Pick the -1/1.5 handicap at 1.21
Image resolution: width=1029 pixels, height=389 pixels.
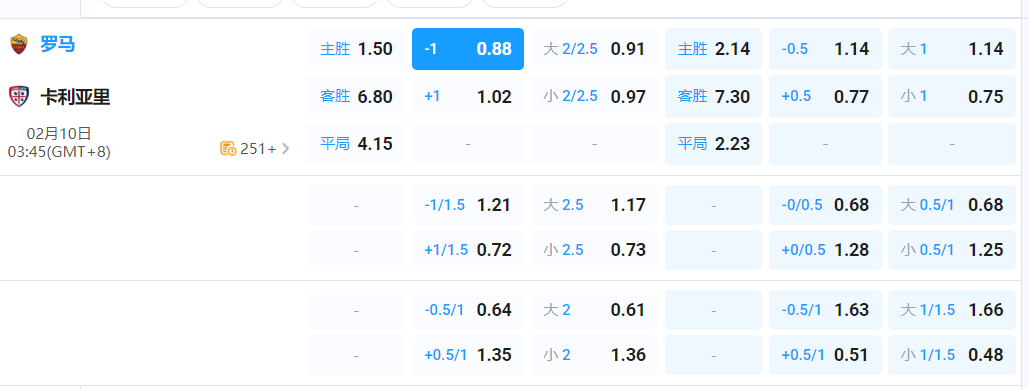pos(468,205)
